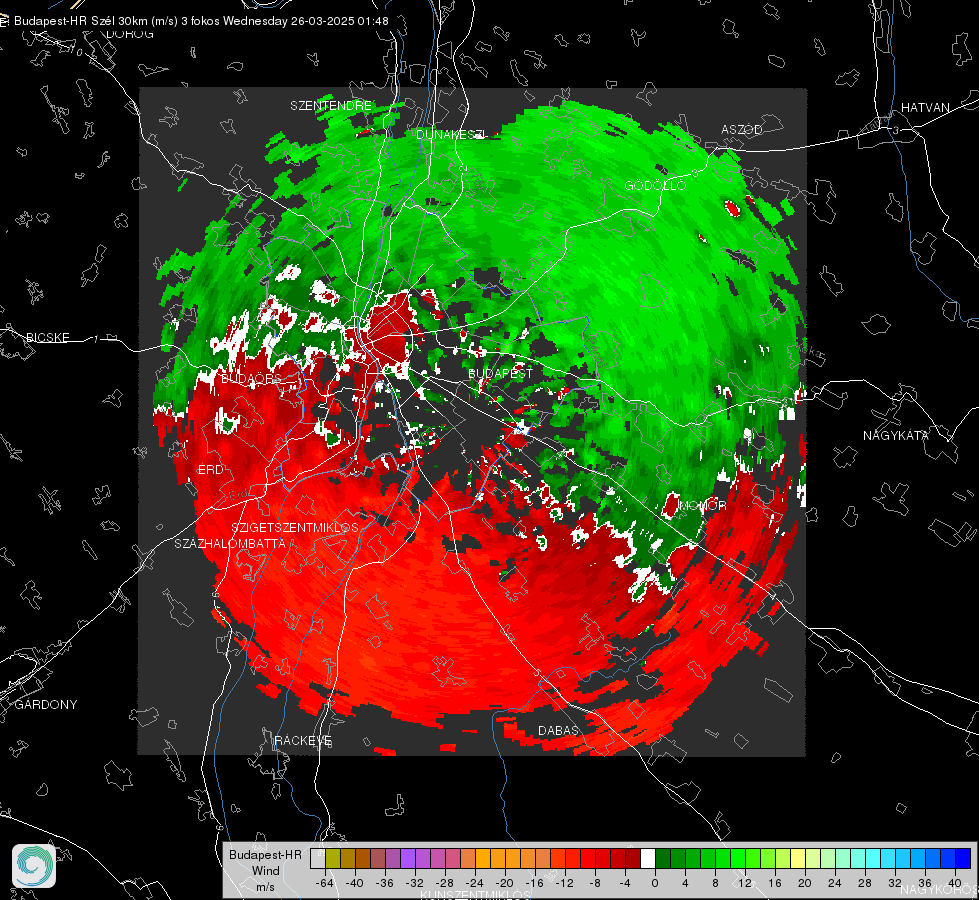
Task: Click the -12 legend value
Action: [564, 883]
